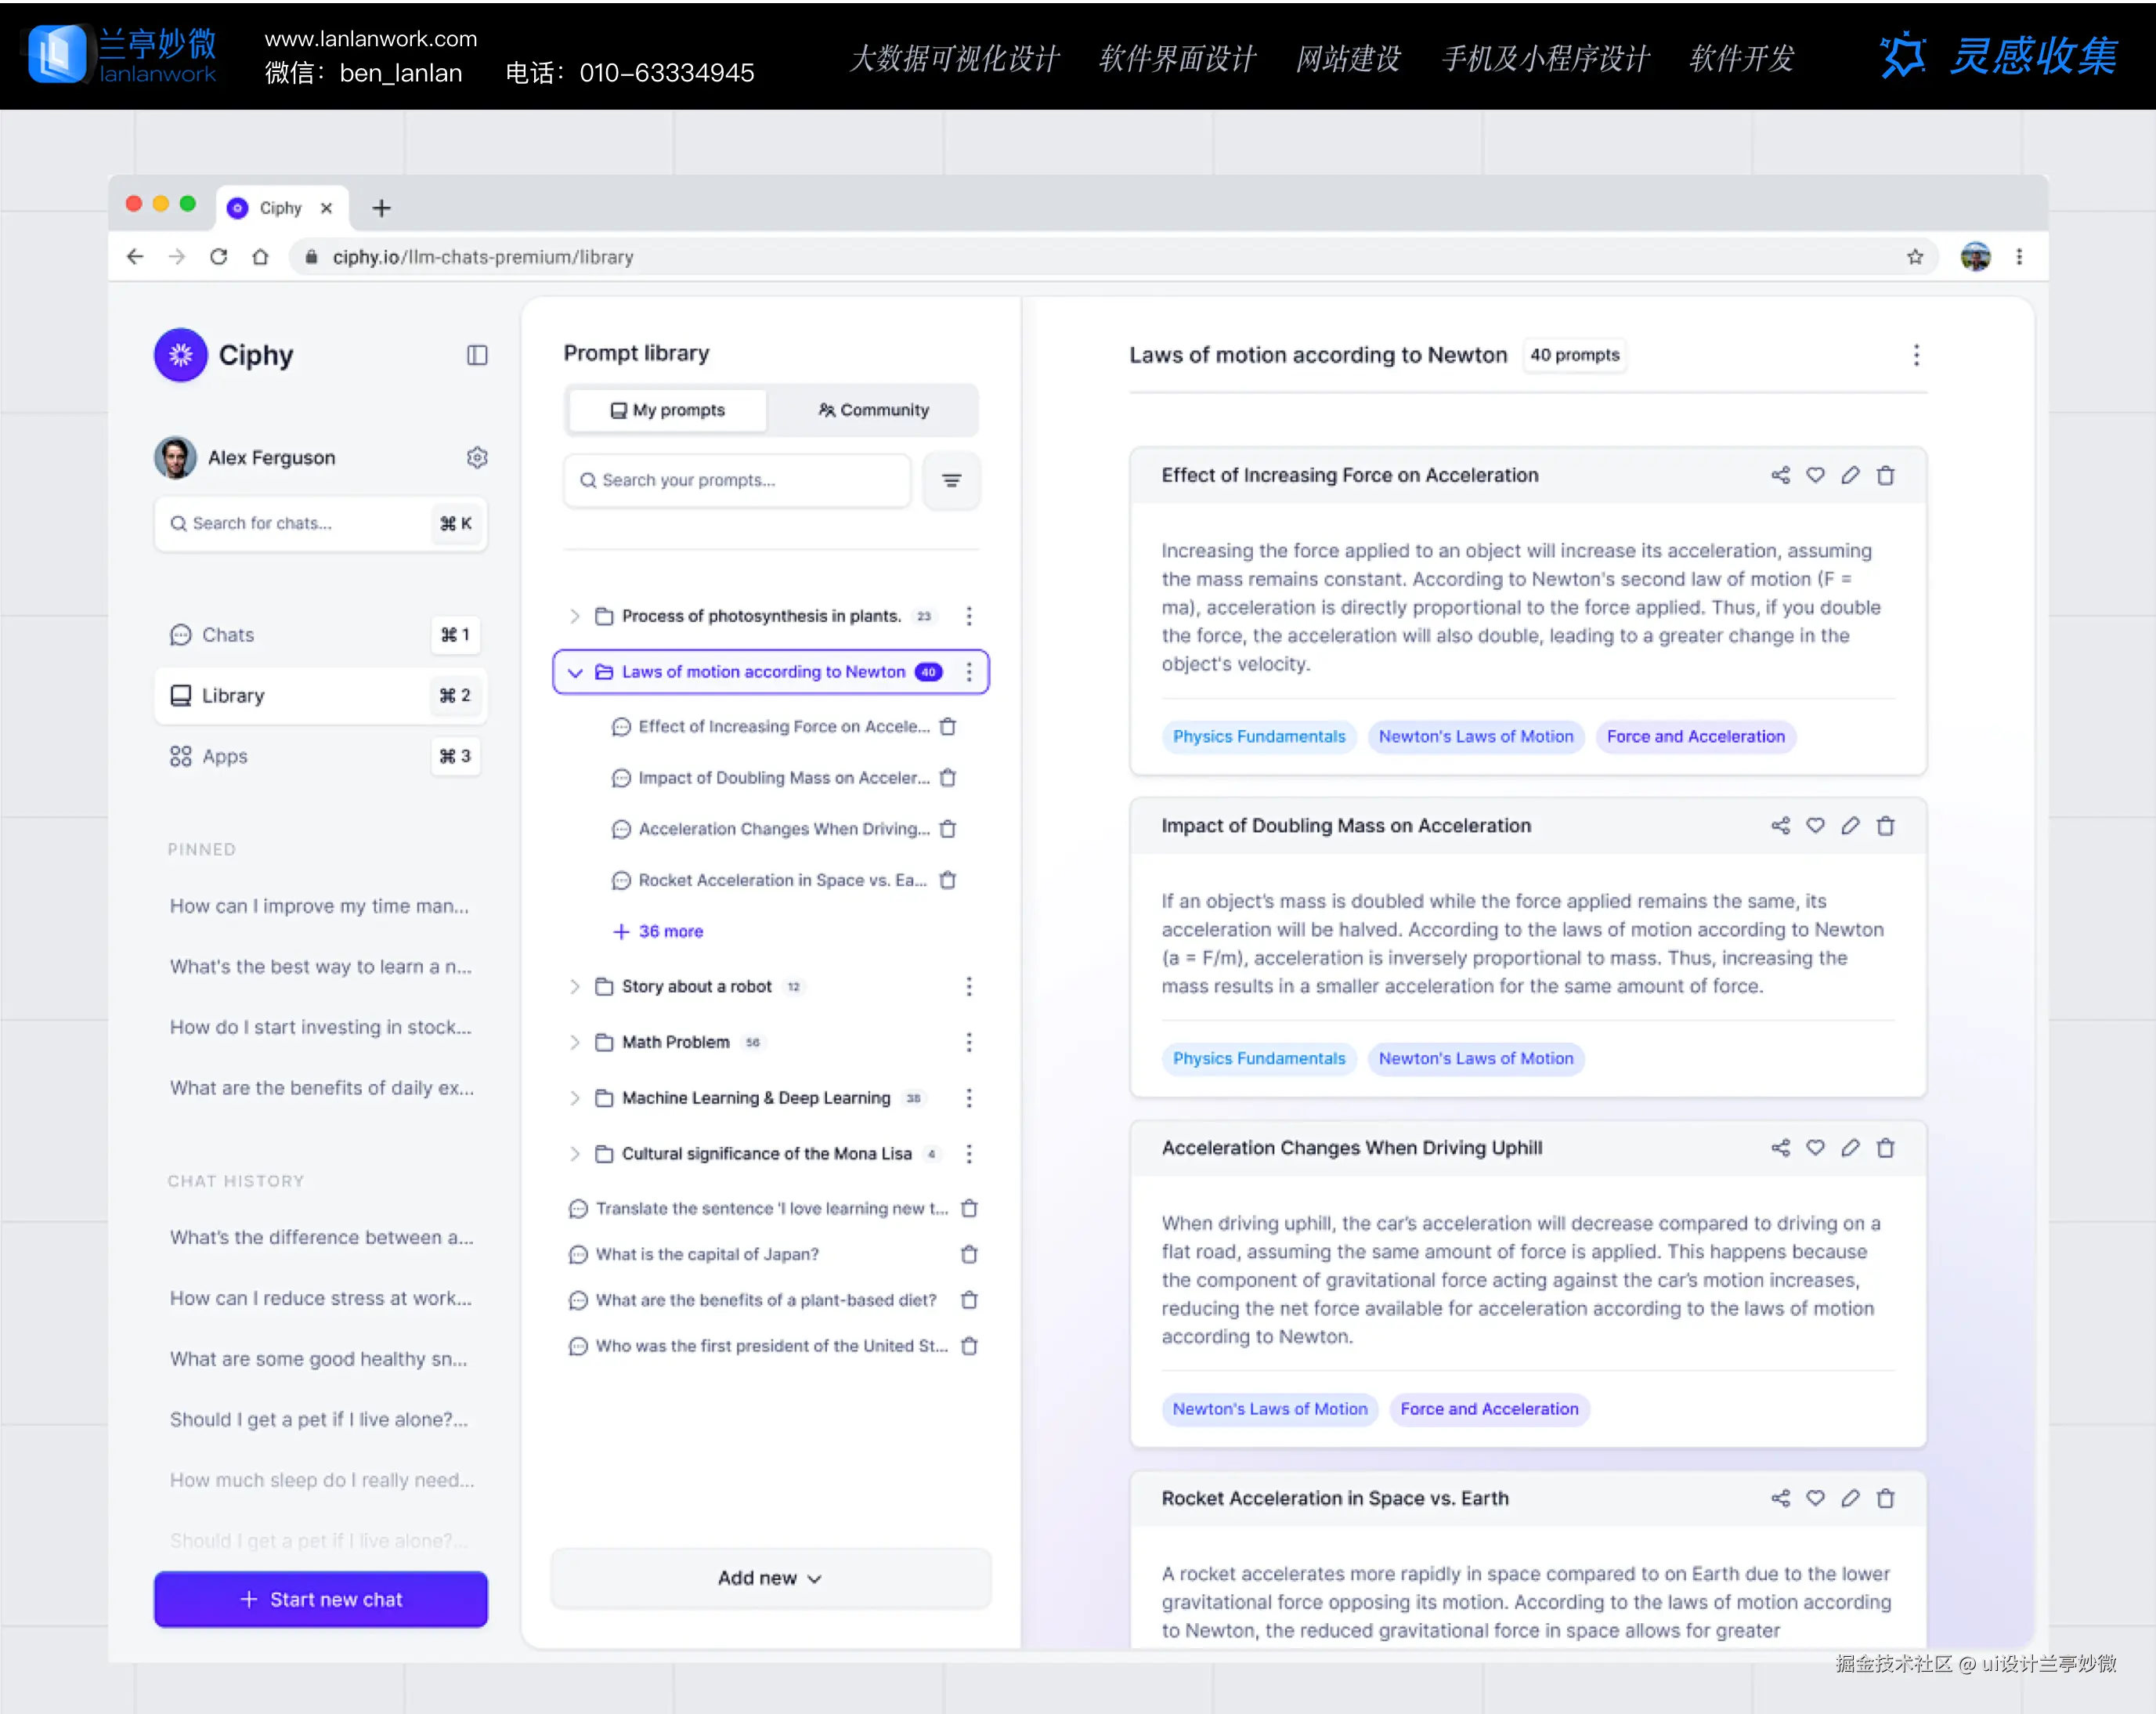The height and width of the screenshot is (1714, 2156).
Task: Open pinned chat 'What are the benefits of daily ex...'
Action: coord(321,1088)
